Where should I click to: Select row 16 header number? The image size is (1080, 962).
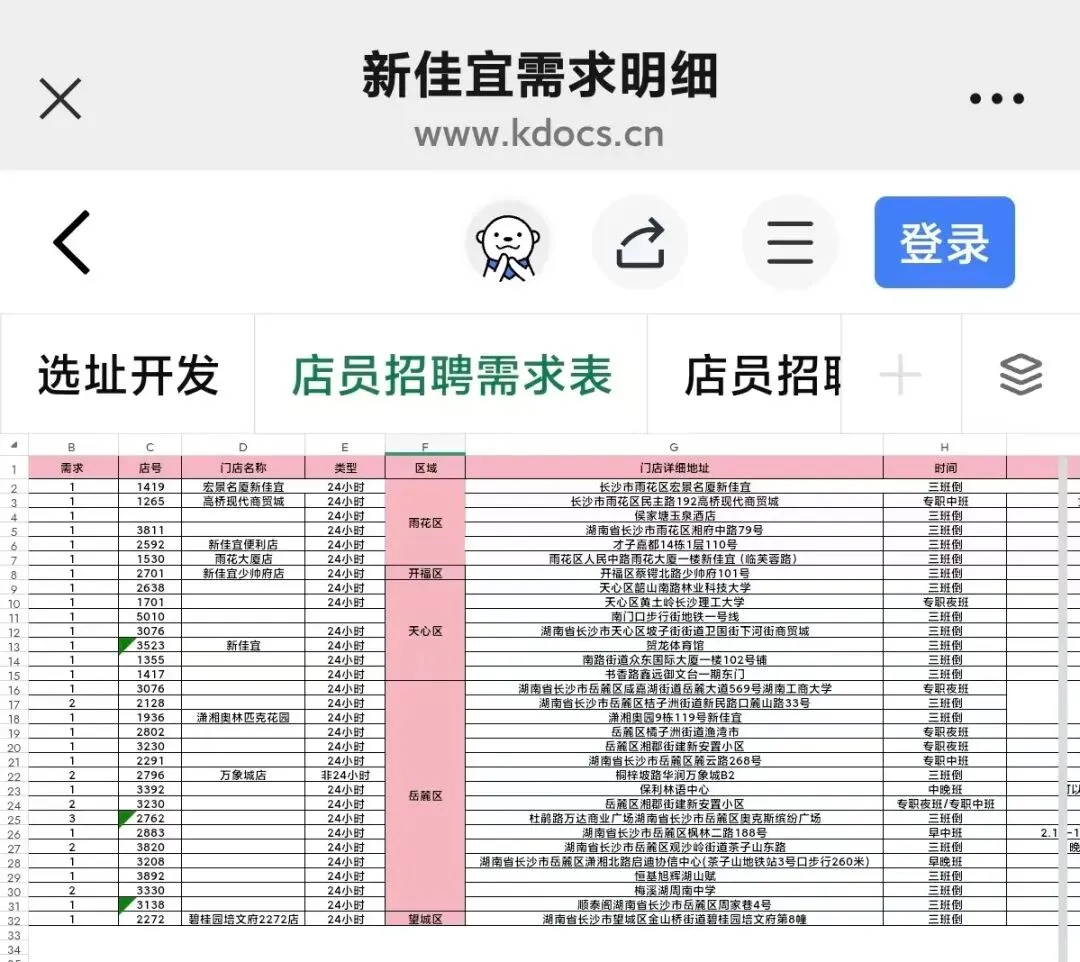(14, 690)
